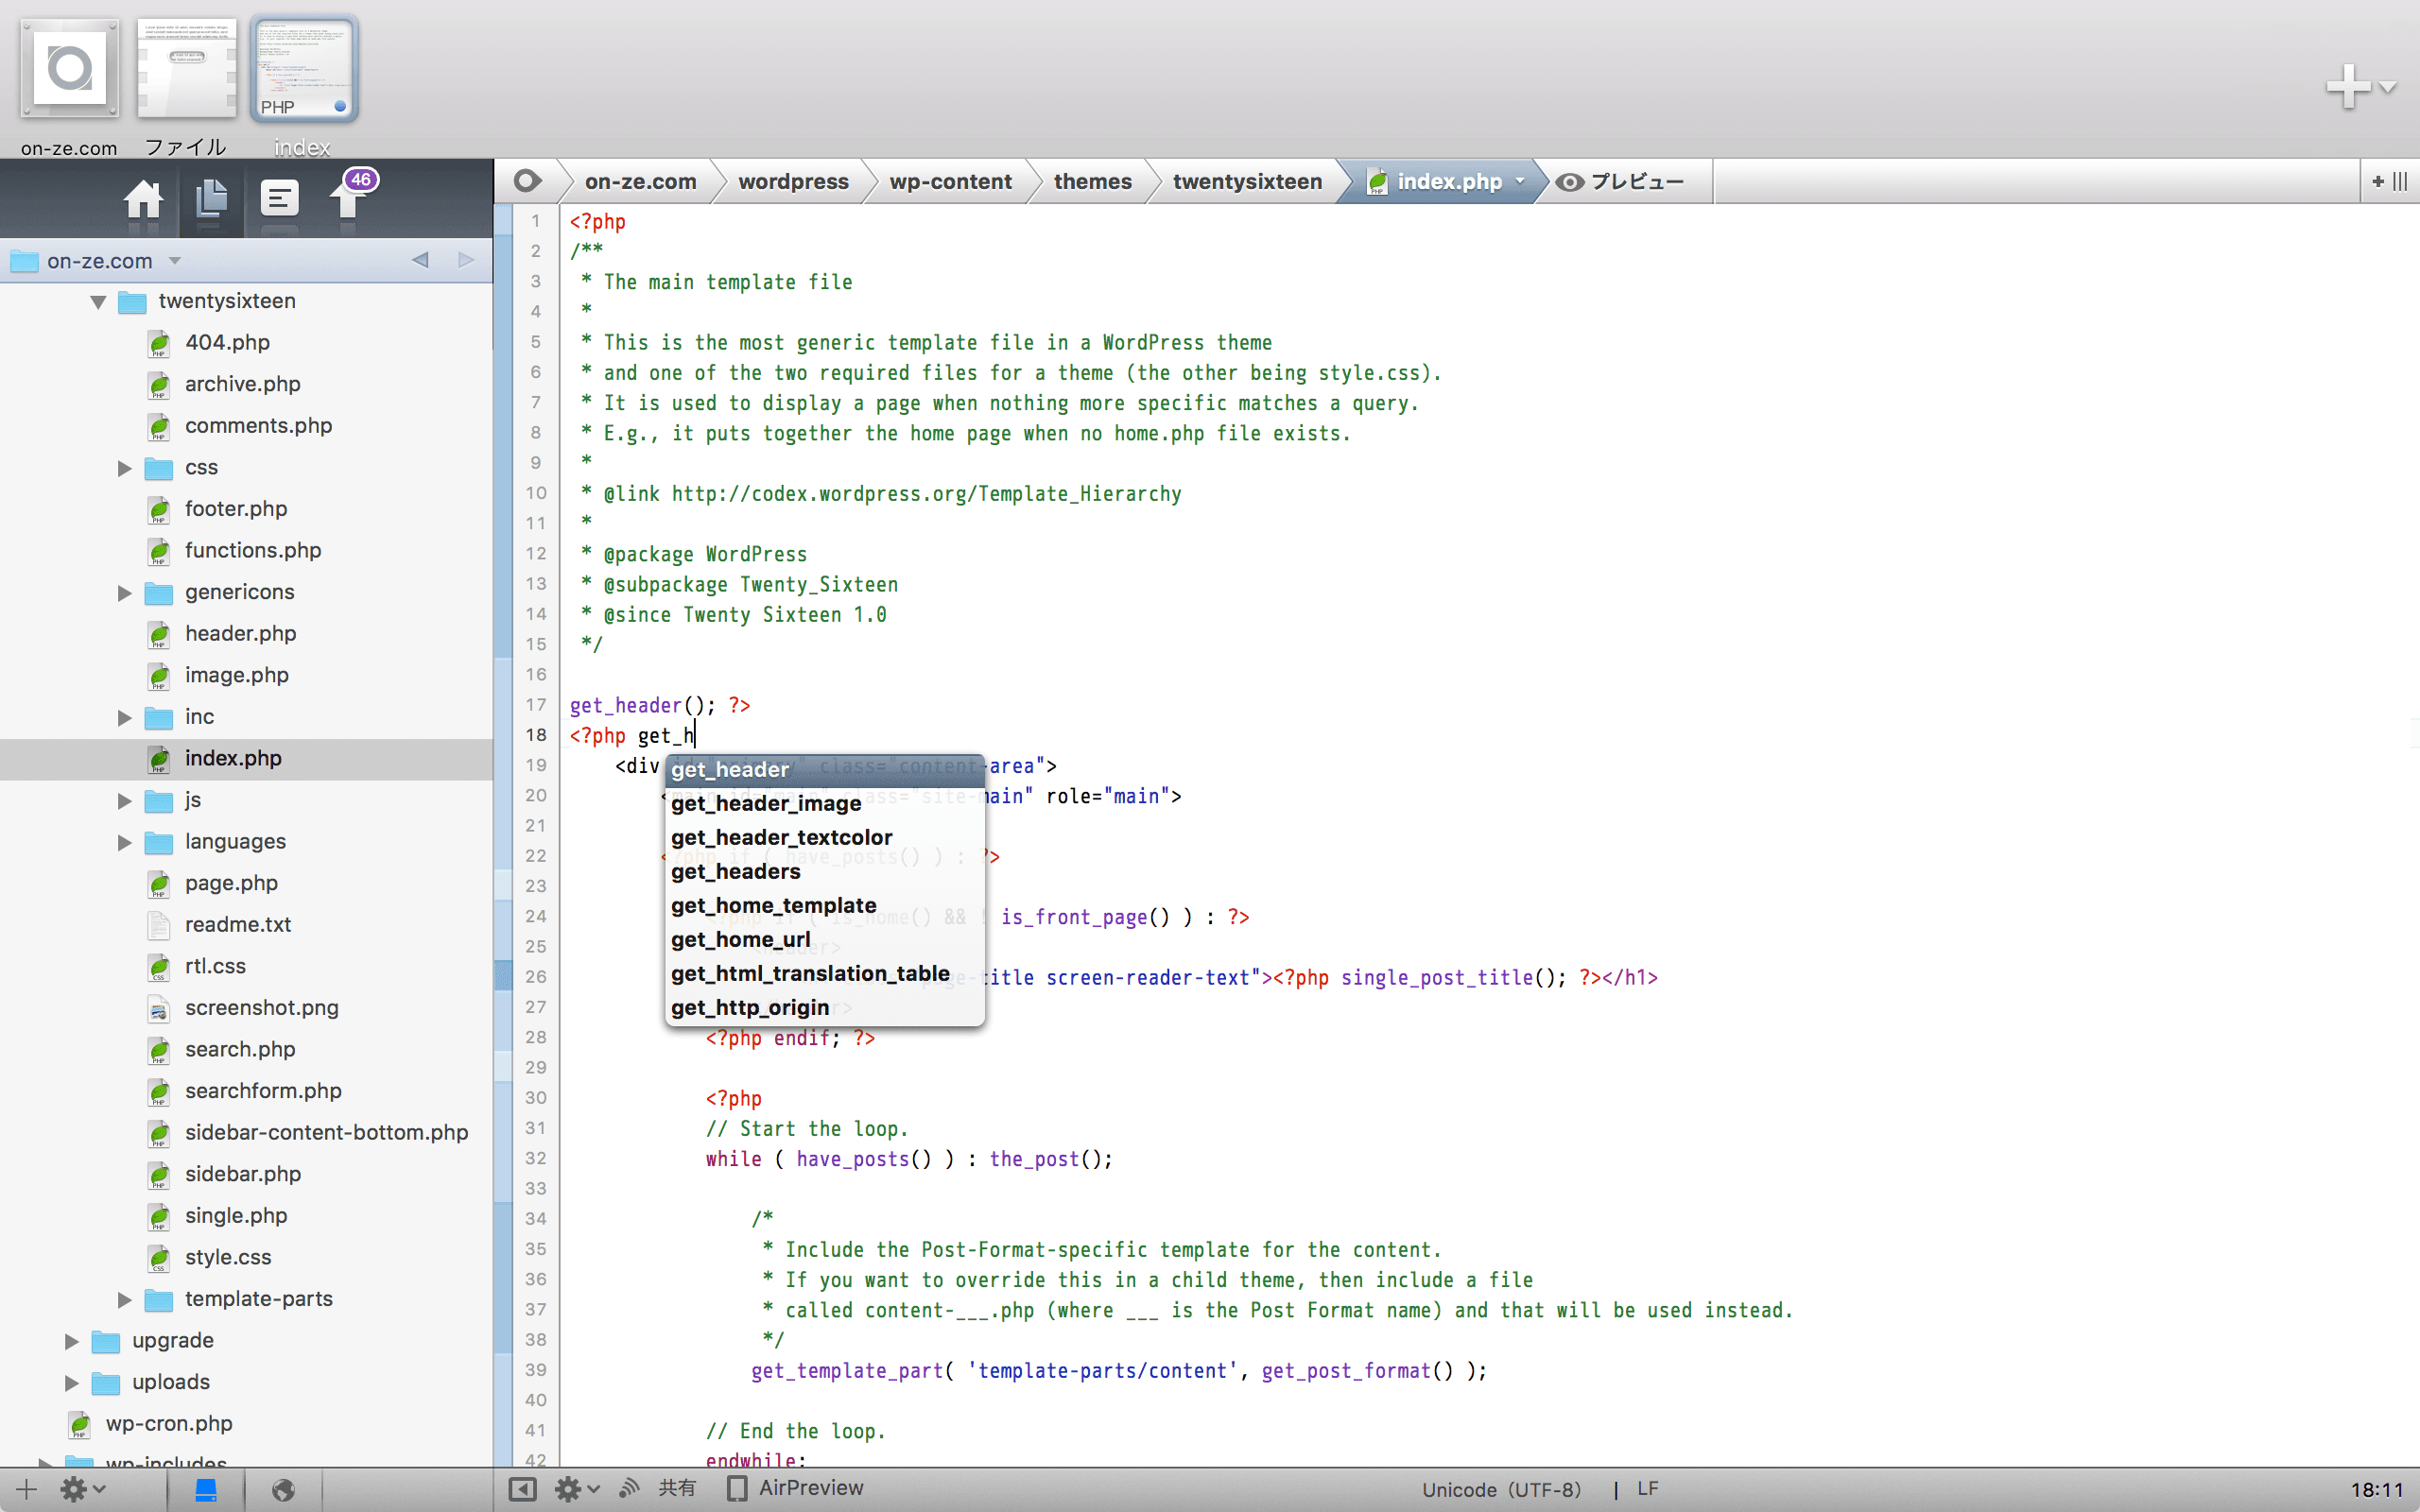Click the get_header autocomplete suggestion
The height and width of the screenshot is (1512, 2420).
click(x=728, y=768)
